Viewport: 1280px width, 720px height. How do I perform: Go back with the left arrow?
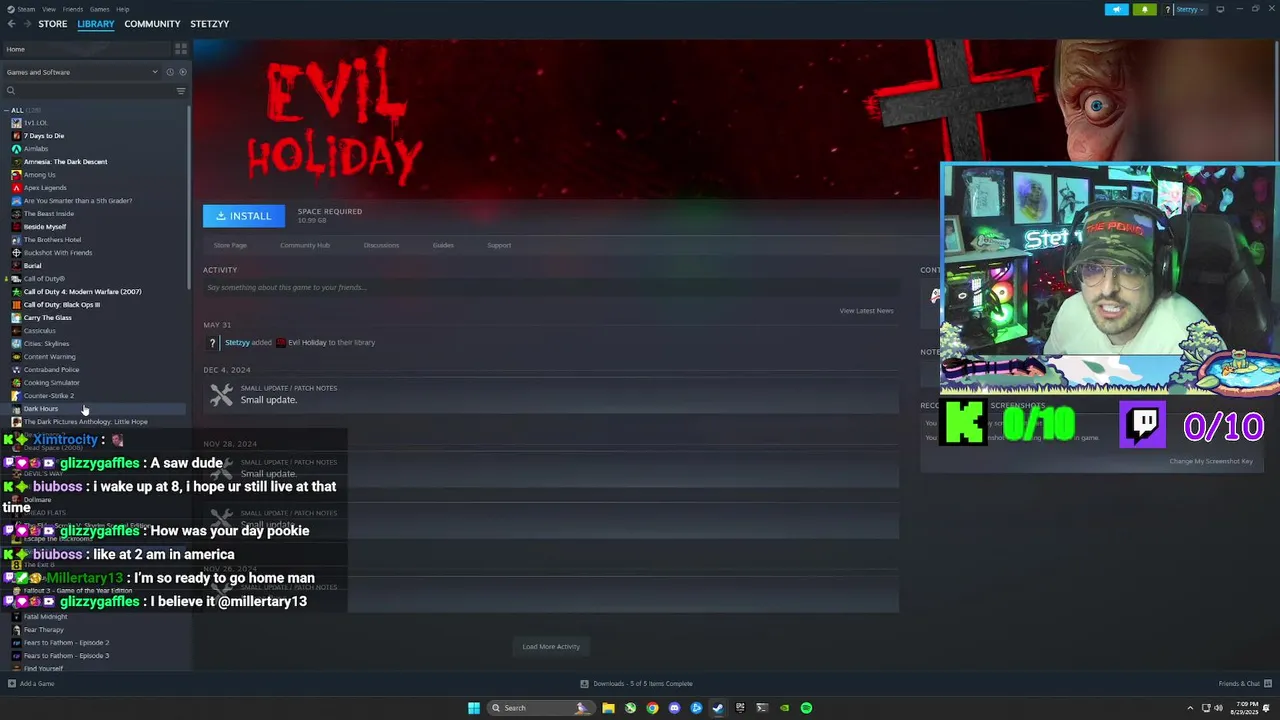pyautogui.click(x=11, y=24)
